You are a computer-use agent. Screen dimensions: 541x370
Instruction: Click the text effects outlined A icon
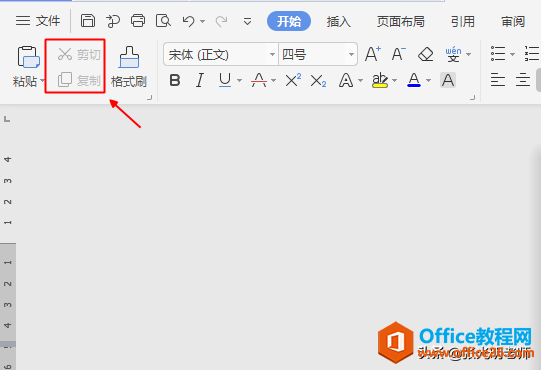tap(346, 80)
